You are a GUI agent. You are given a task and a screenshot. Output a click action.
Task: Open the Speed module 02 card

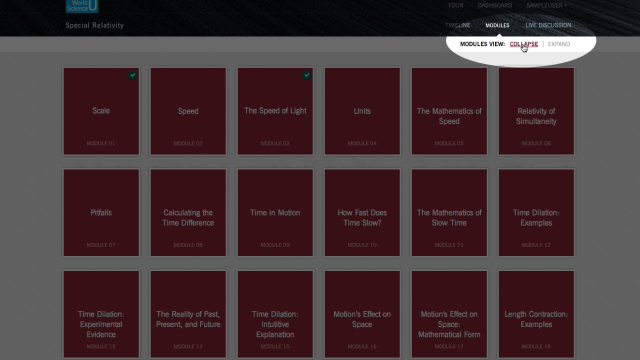point(188,111)
